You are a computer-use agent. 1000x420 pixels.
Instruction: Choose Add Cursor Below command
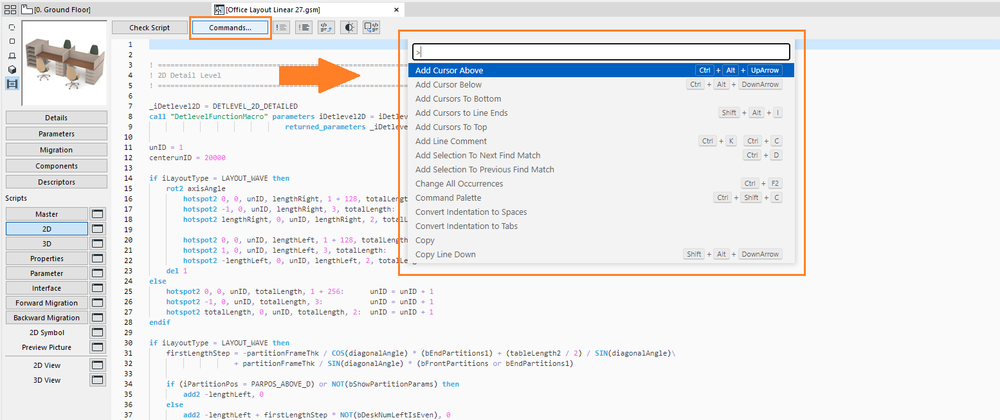(x=601, y=84)
